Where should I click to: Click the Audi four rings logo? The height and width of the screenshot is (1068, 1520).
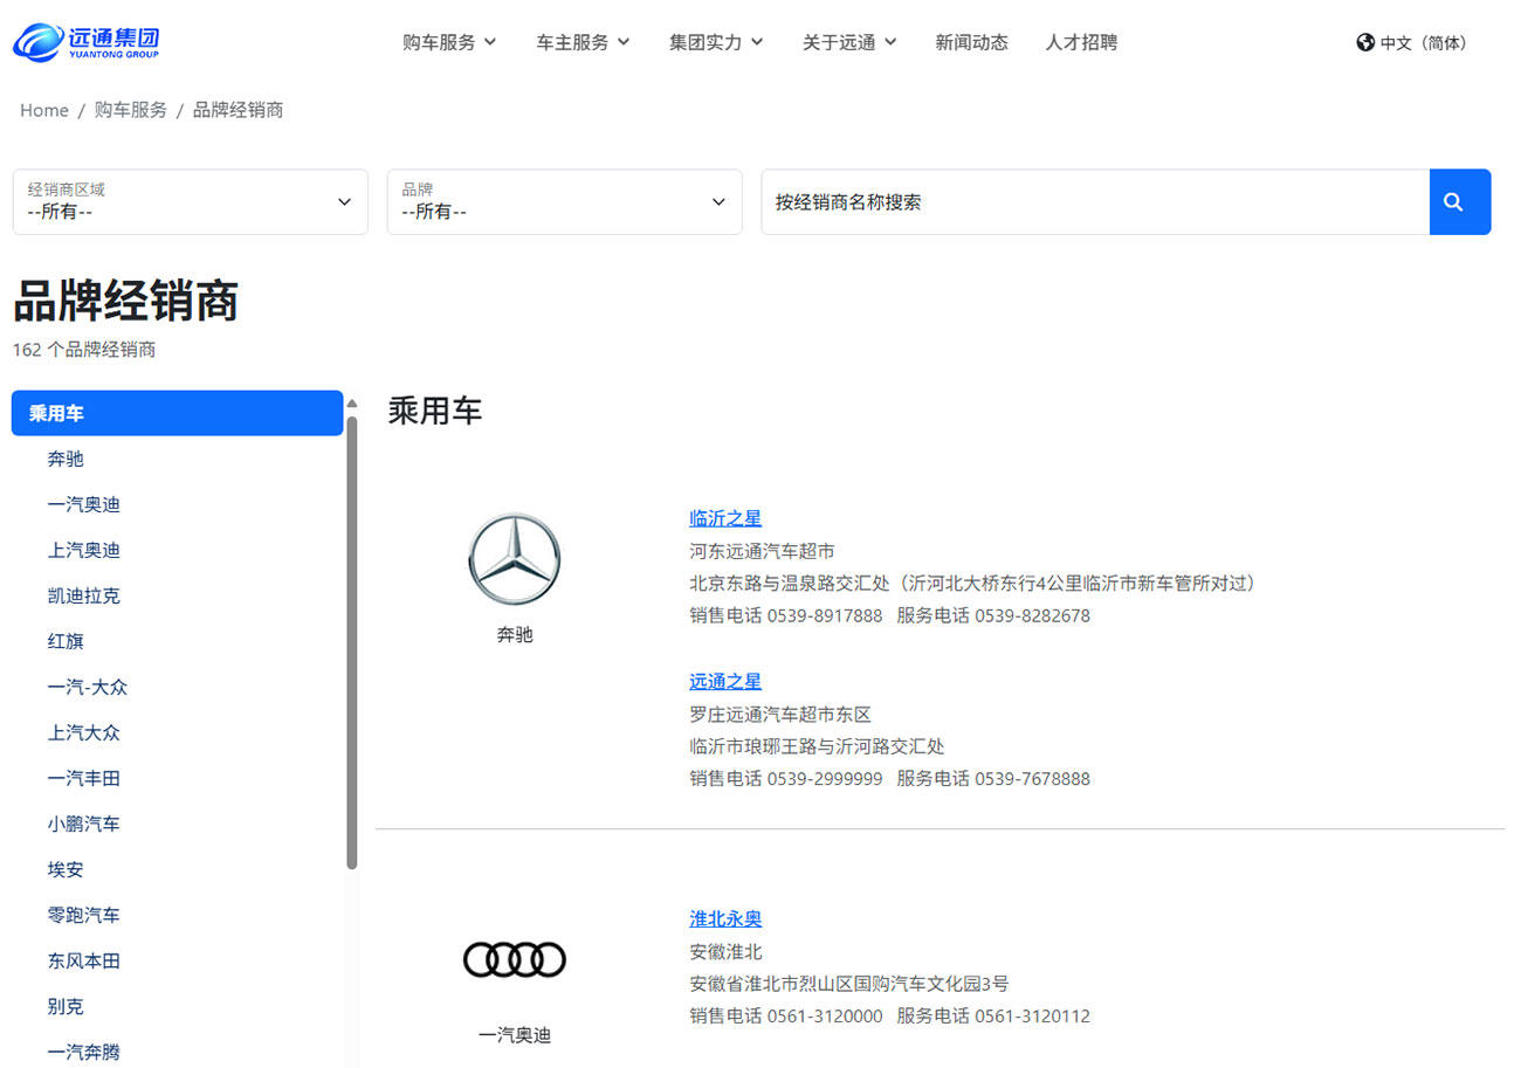(x=514, y=960)
